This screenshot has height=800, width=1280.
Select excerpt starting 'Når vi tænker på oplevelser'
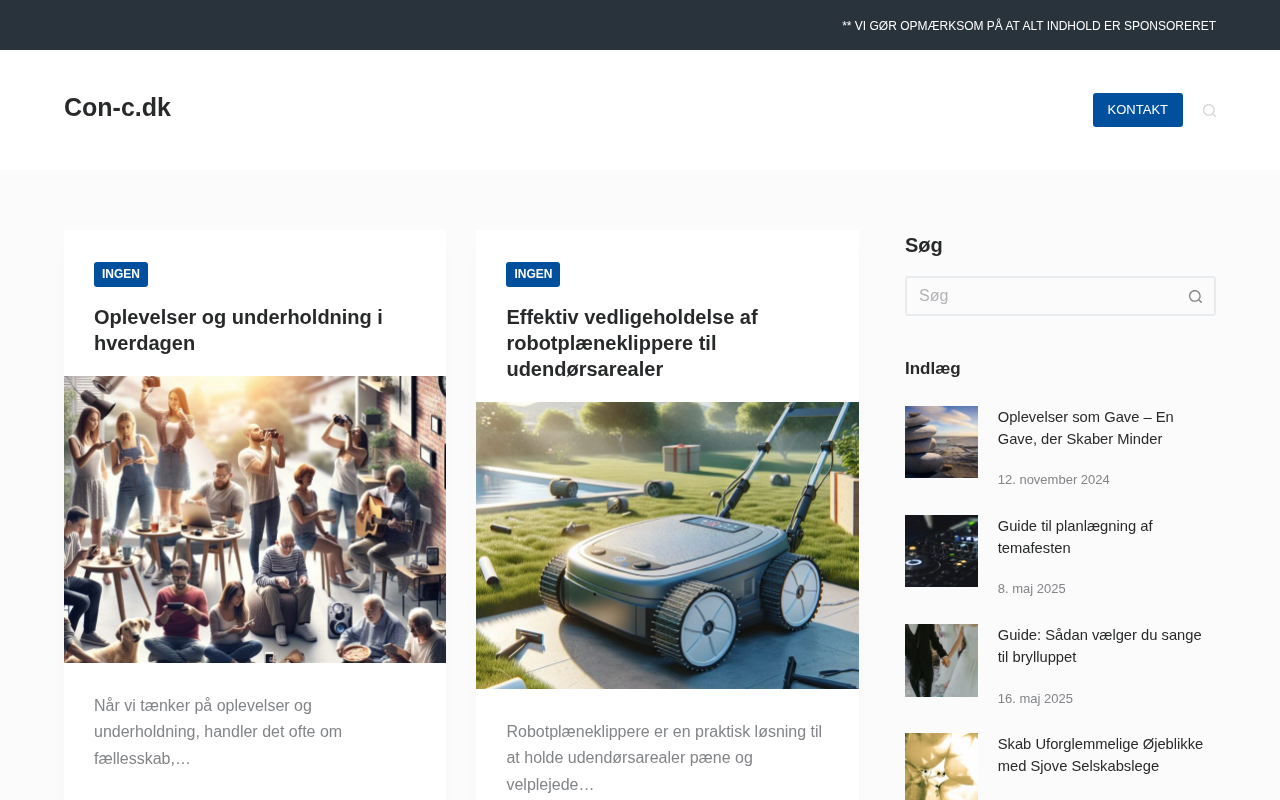pos(218,732)
